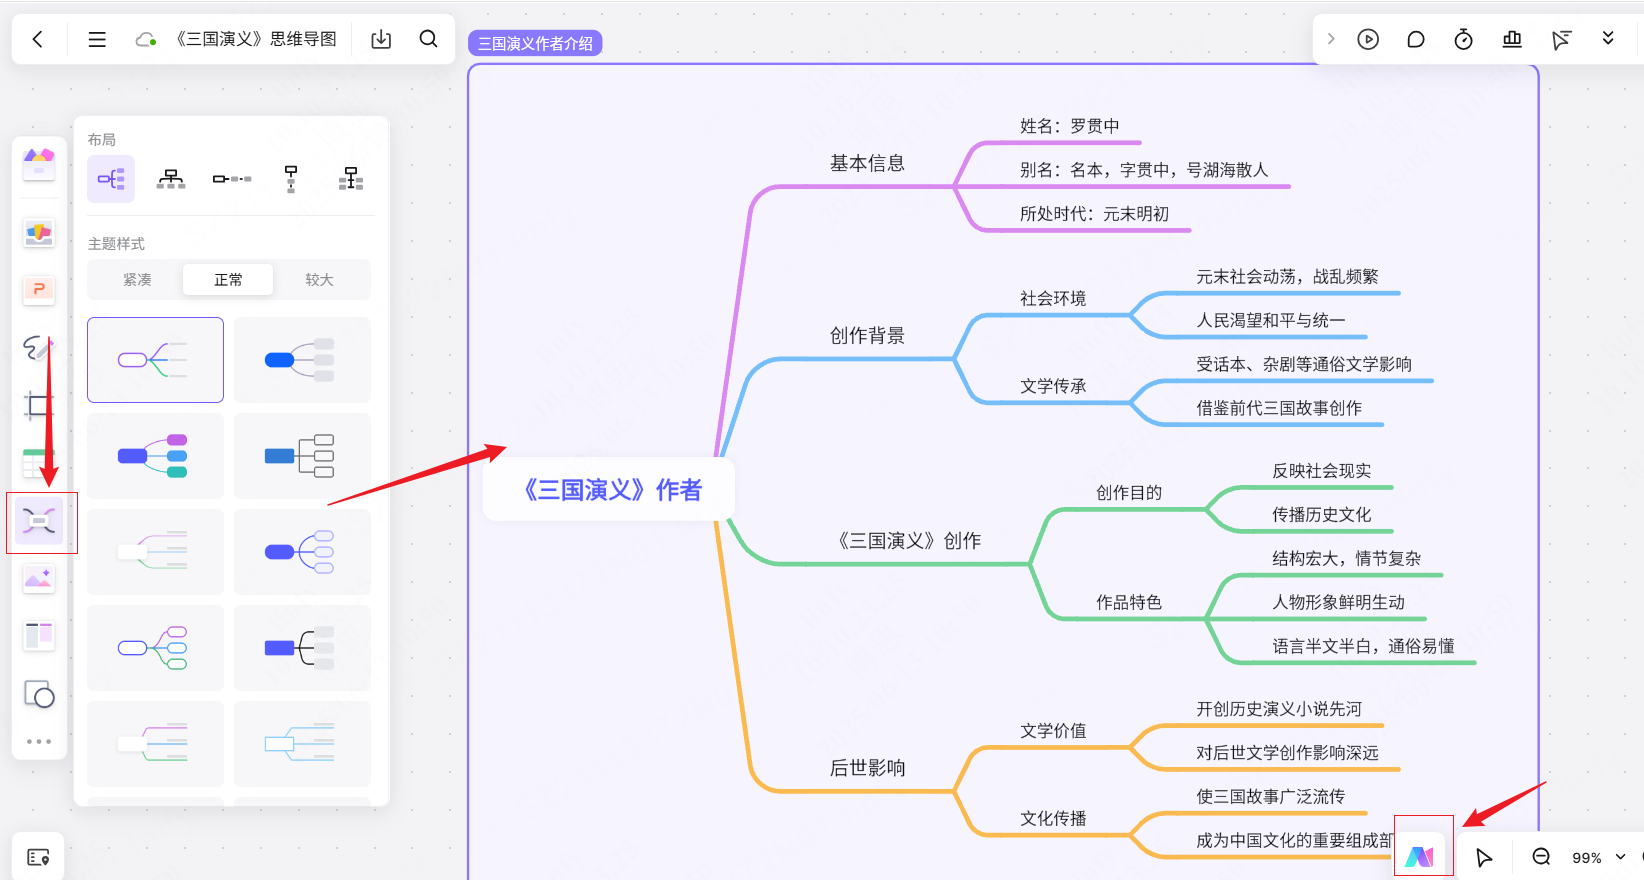Select the 社会环境 node

point(1053,298)
